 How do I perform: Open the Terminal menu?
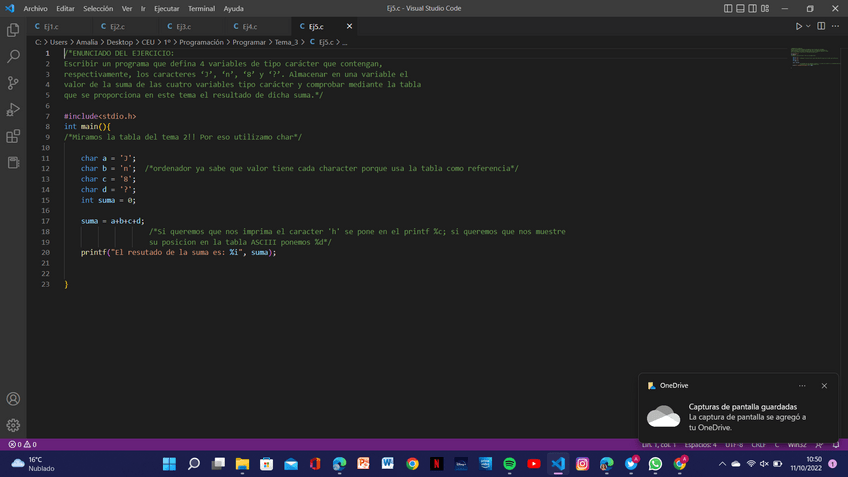point(201,8)
